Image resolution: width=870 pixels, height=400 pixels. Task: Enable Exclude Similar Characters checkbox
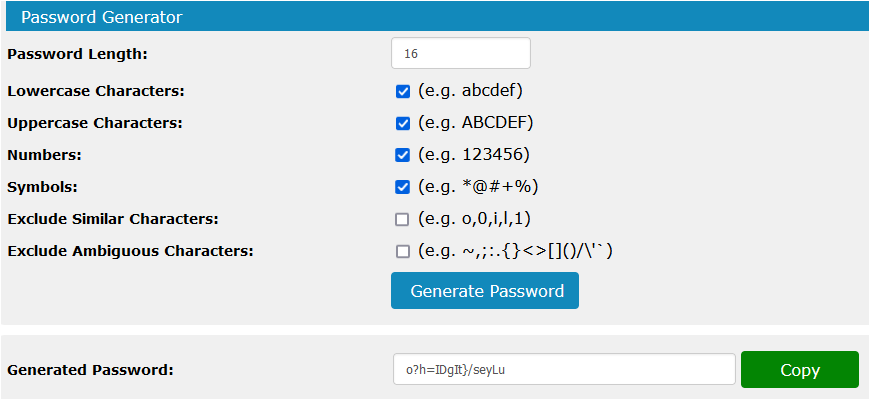click(x=402, y=220)
